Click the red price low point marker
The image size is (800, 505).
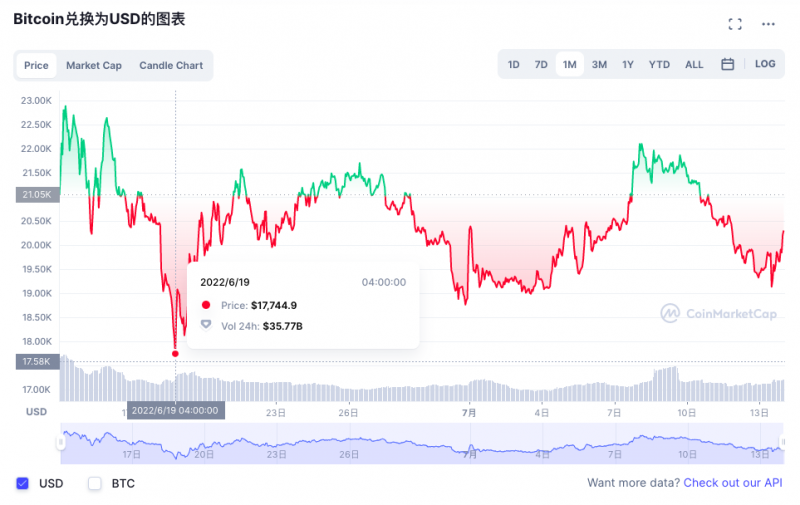176,353
